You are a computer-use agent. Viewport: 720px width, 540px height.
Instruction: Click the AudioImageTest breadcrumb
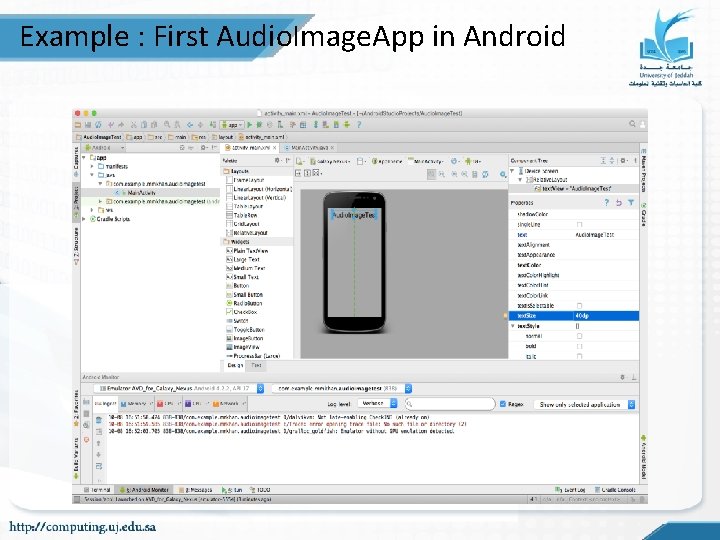pos(99,137)
